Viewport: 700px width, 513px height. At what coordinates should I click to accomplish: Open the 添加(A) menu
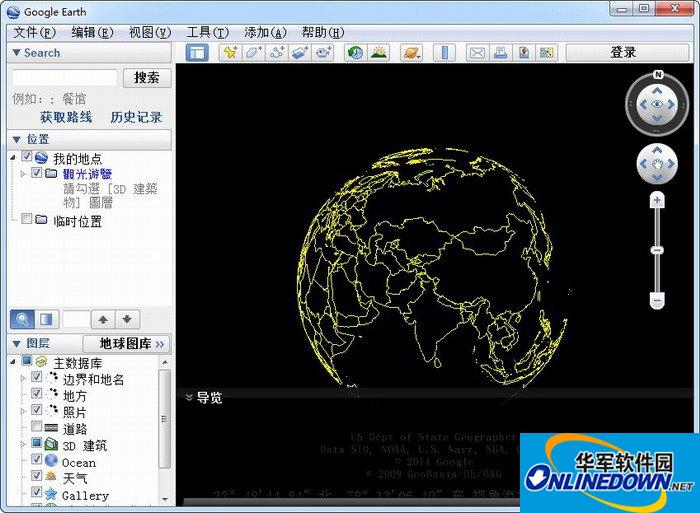click(x=265, y=32)
